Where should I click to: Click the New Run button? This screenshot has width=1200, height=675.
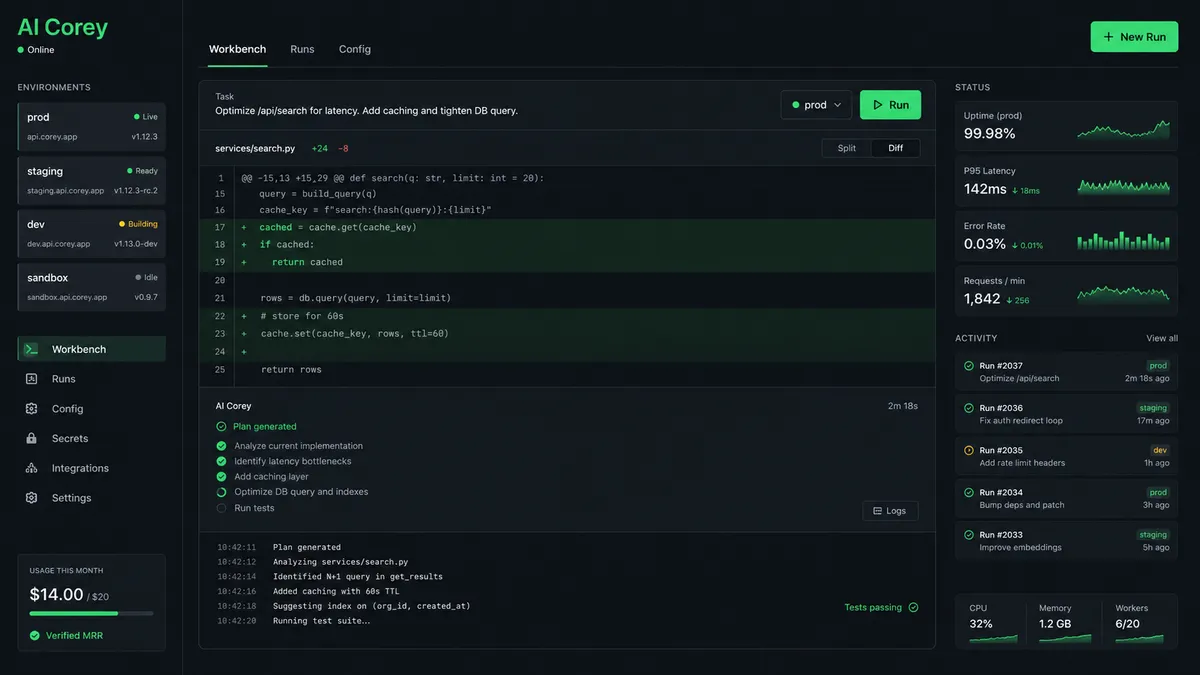(x=1134, y=37)
